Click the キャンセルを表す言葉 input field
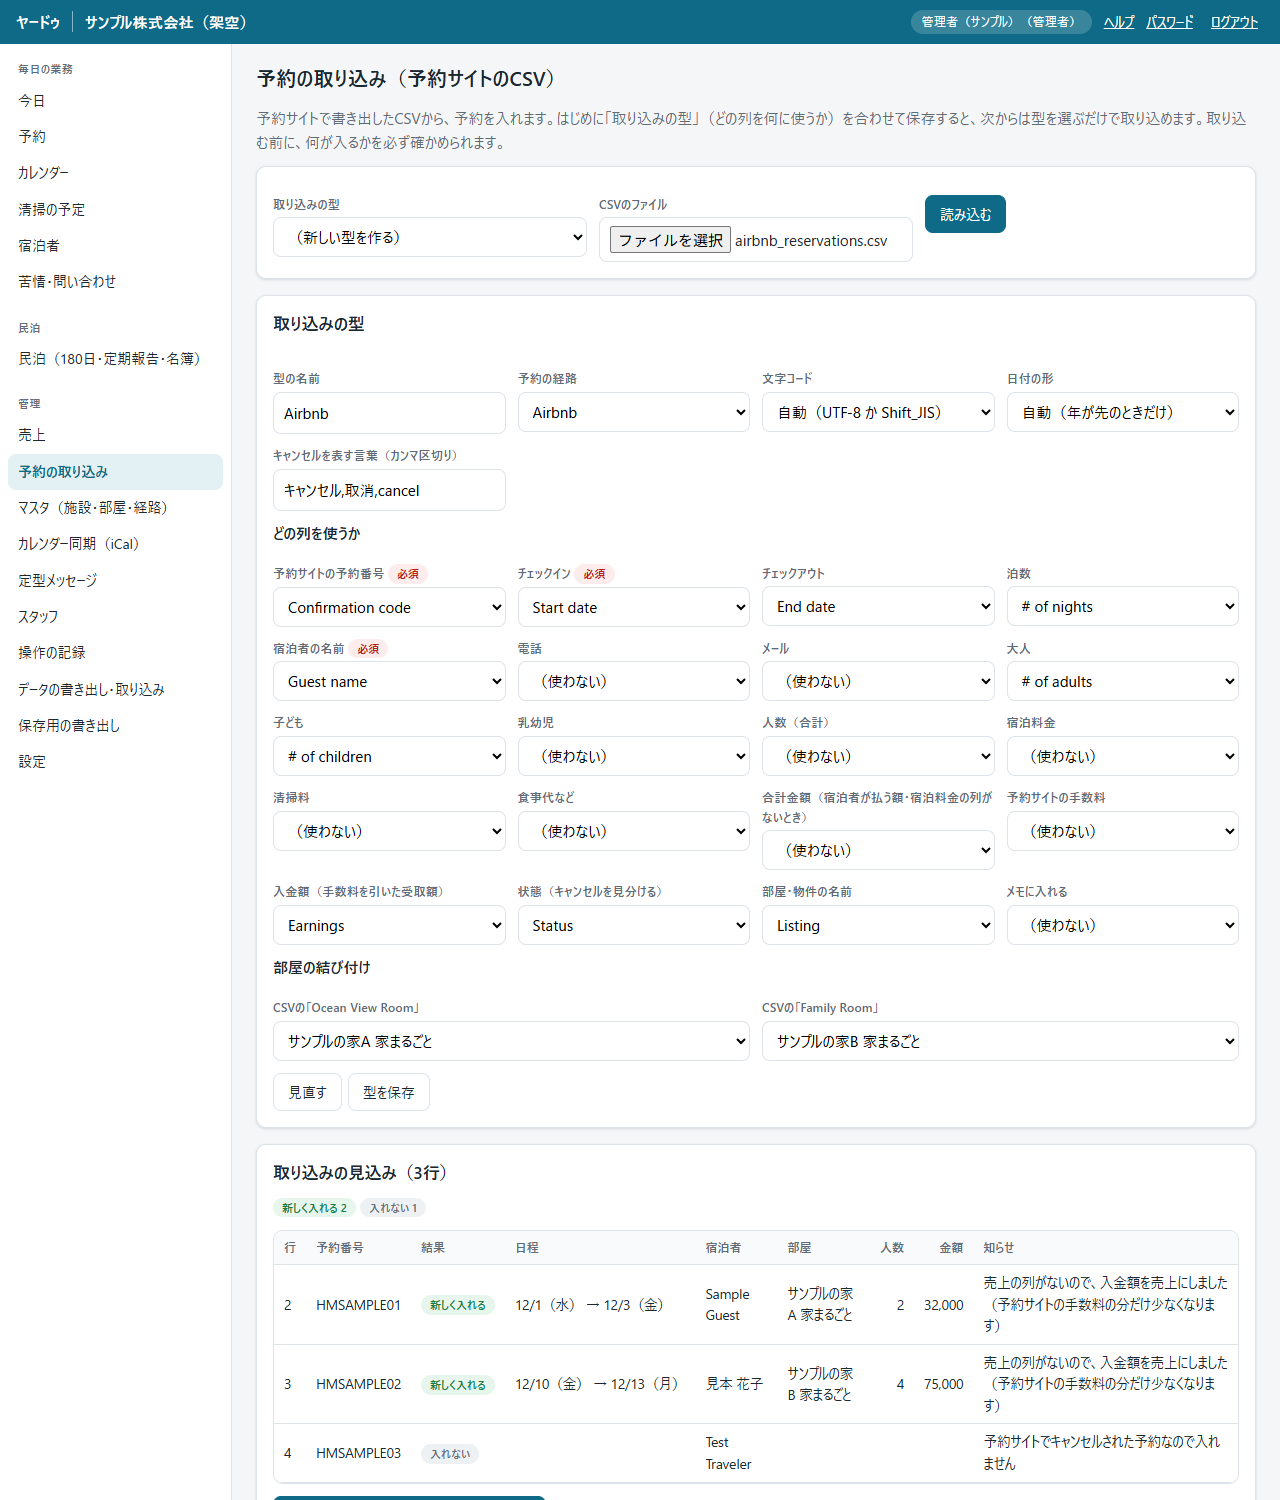The width and height of the screenshot is (1280, 1500). click(x=389, y=490)
